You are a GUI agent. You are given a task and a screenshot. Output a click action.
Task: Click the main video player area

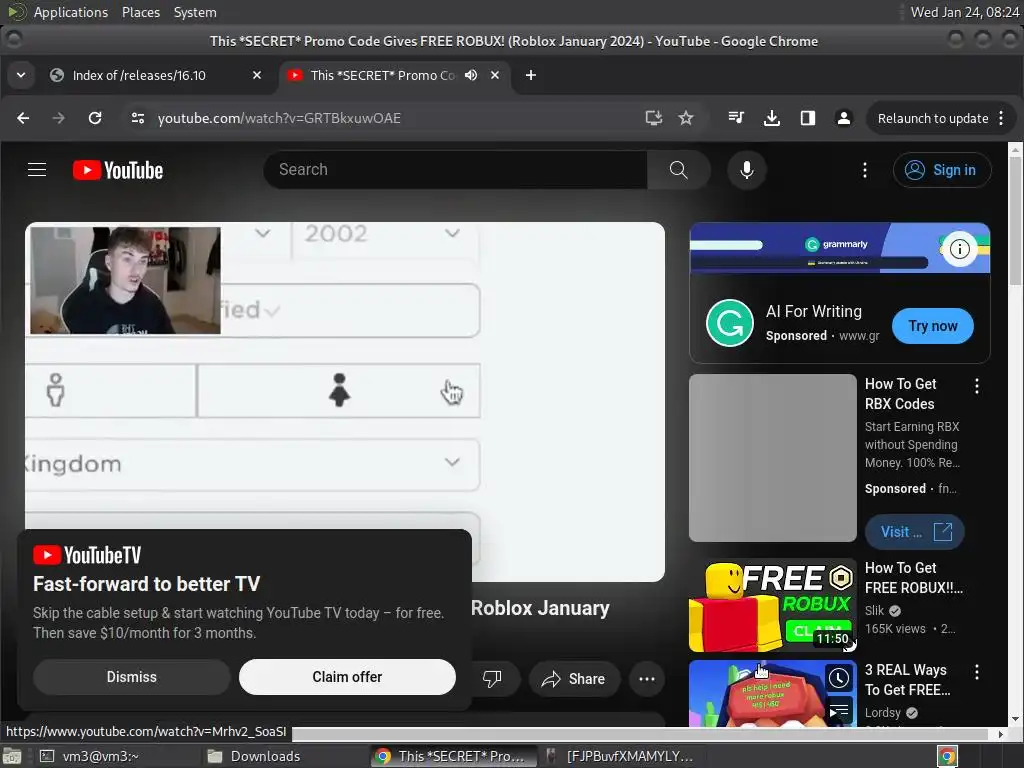coord(345,402)
